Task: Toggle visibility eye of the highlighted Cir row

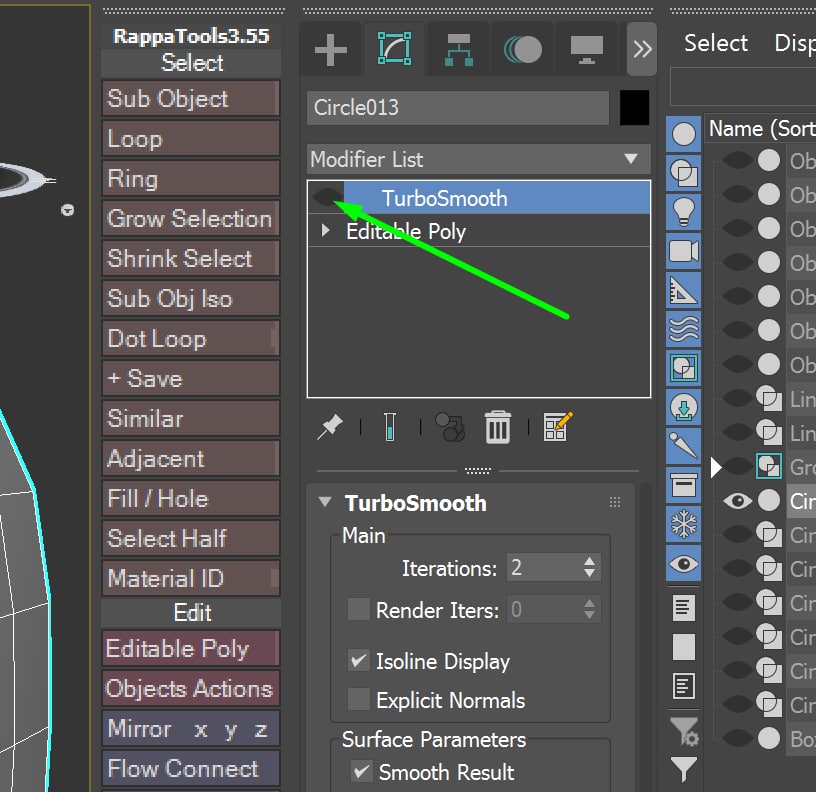Action: point(737,501)
